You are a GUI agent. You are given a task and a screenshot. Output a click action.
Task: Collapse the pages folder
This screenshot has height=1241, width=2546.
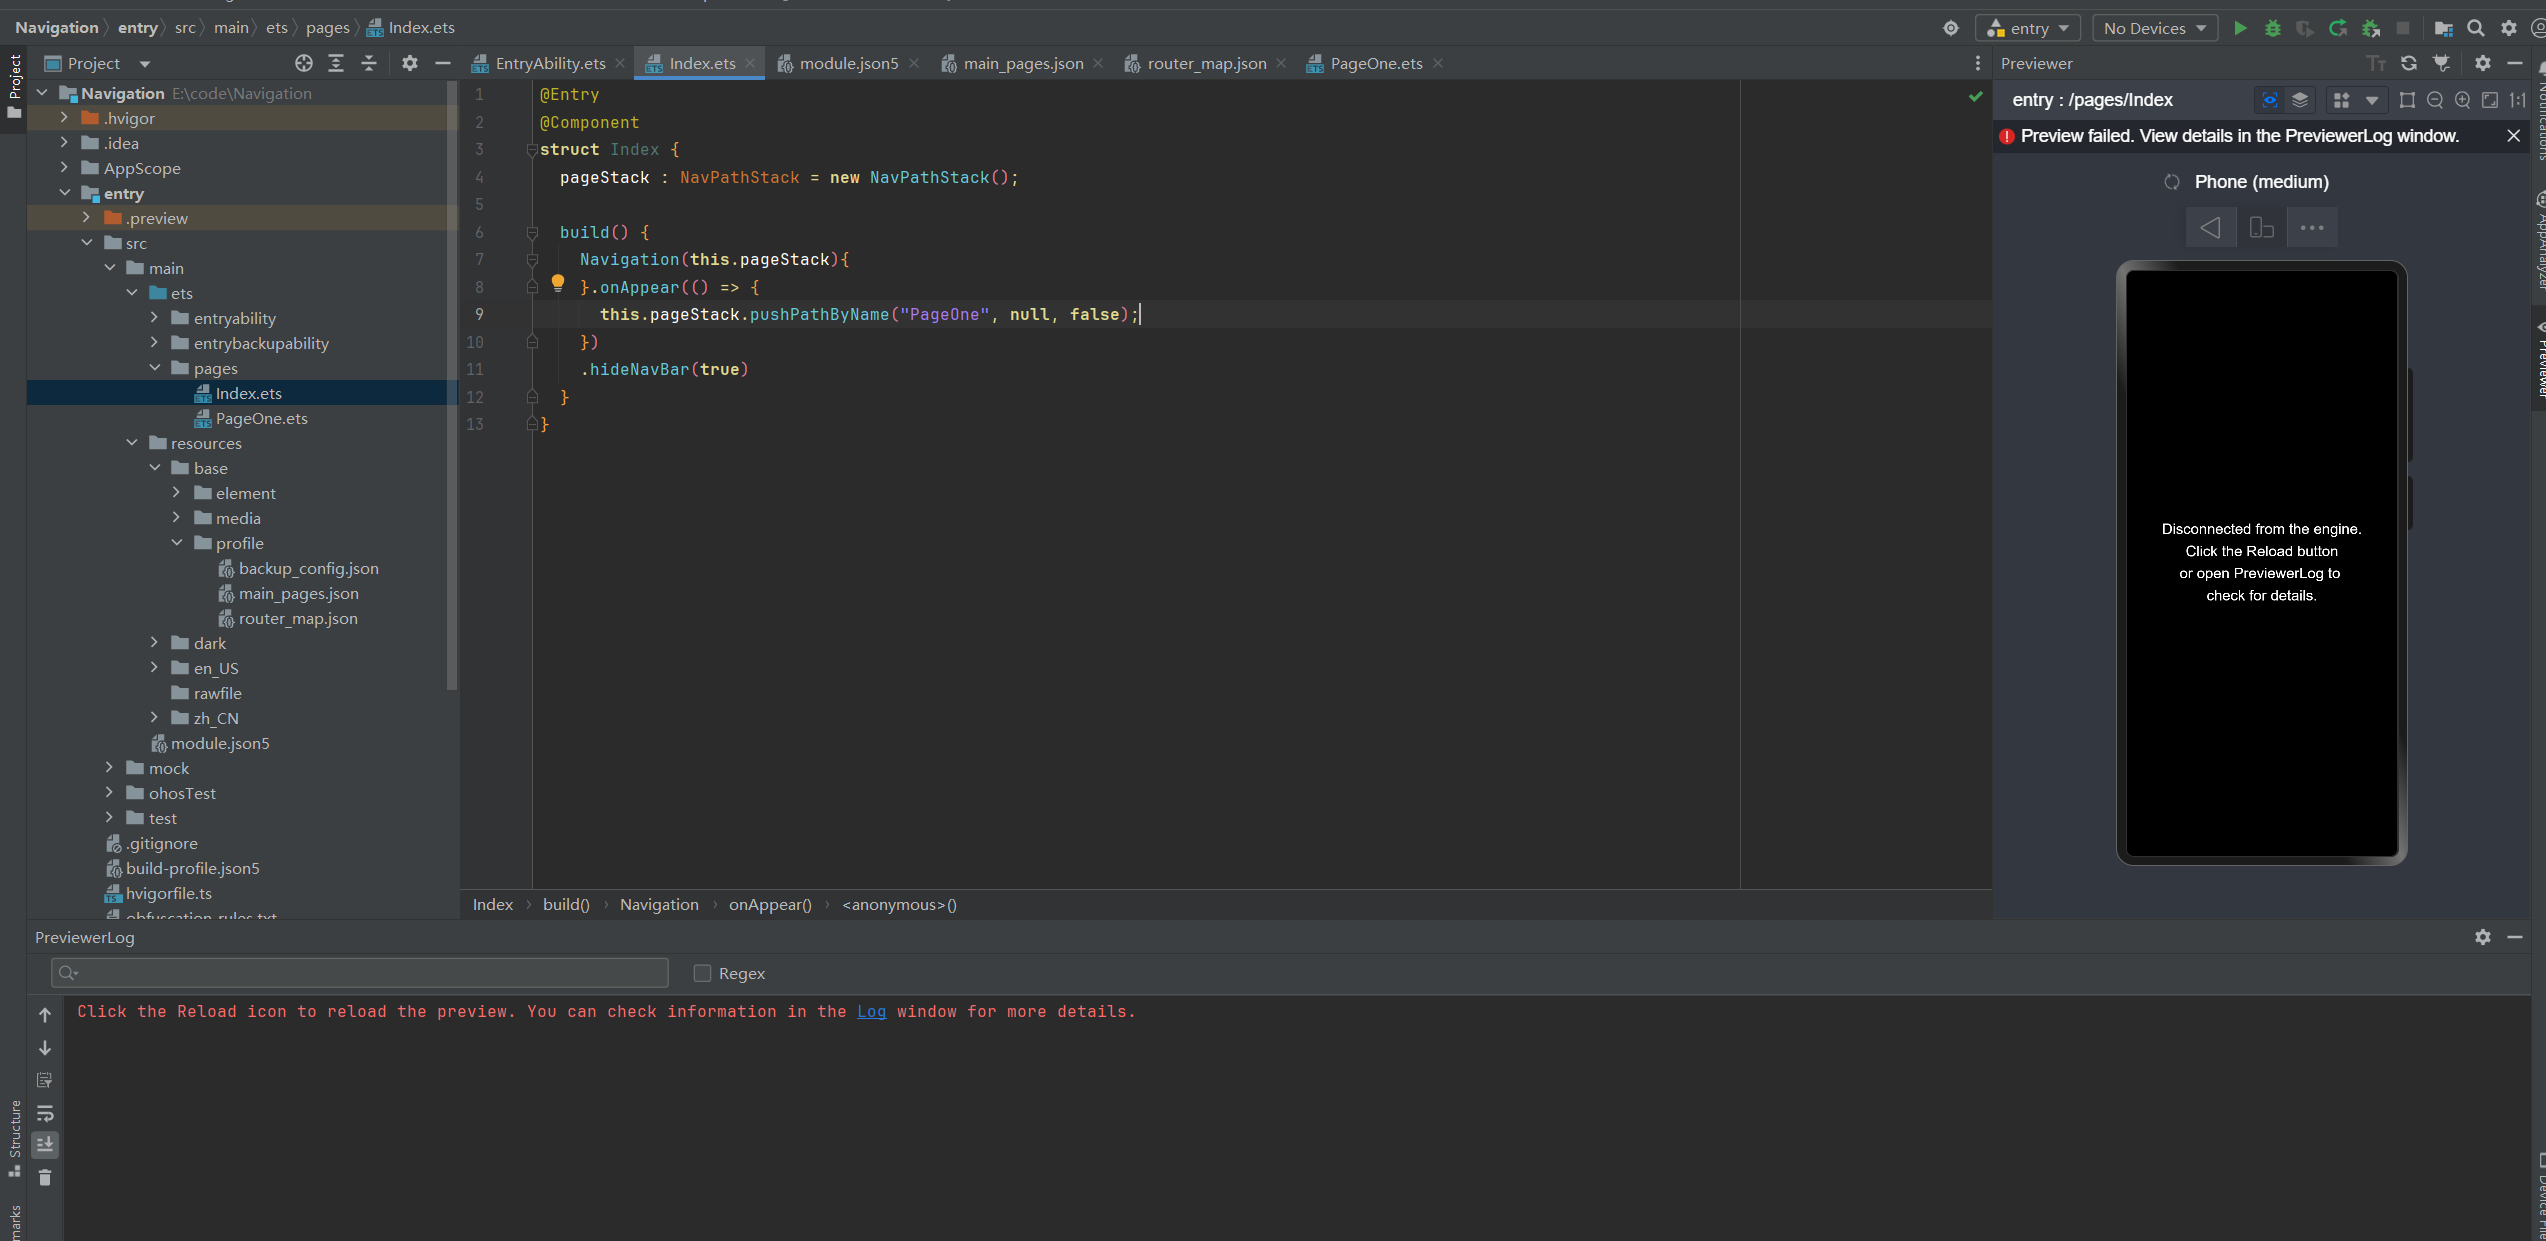[x=155, y=368]
